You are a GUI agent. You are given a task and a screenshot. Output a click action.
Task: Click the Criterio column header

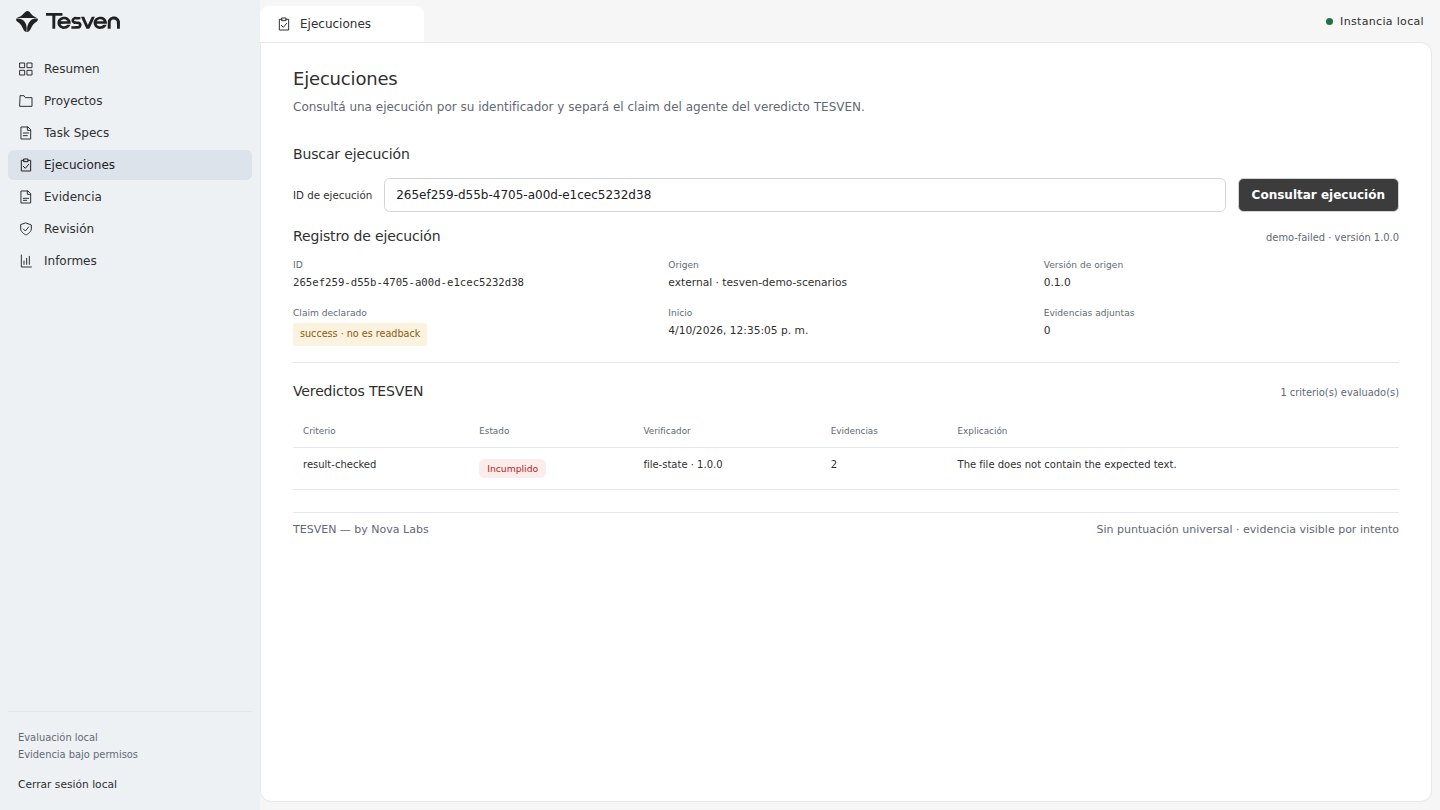[x=319, y=431]
